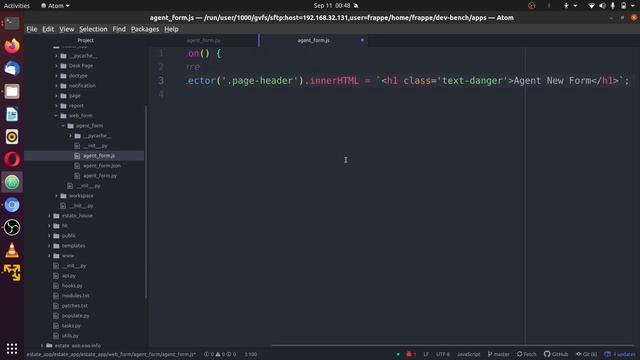The width and height of the screenshot is (640, 360).
Task: Open the system menu arrow in the top bar
Action: 633,6
